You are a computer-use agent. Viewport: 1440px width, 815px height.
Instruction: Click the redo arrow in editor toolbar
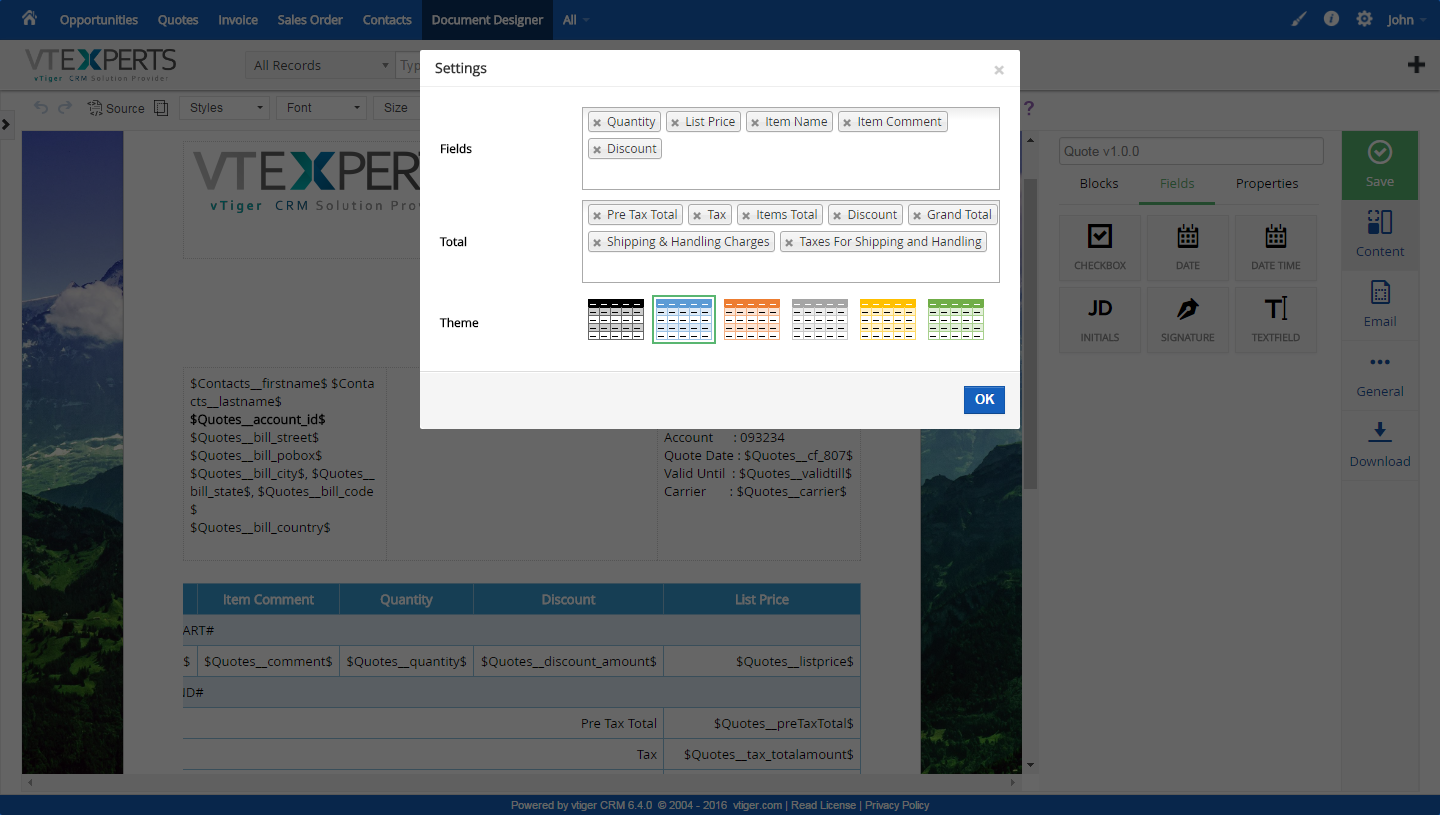point(65,107)
